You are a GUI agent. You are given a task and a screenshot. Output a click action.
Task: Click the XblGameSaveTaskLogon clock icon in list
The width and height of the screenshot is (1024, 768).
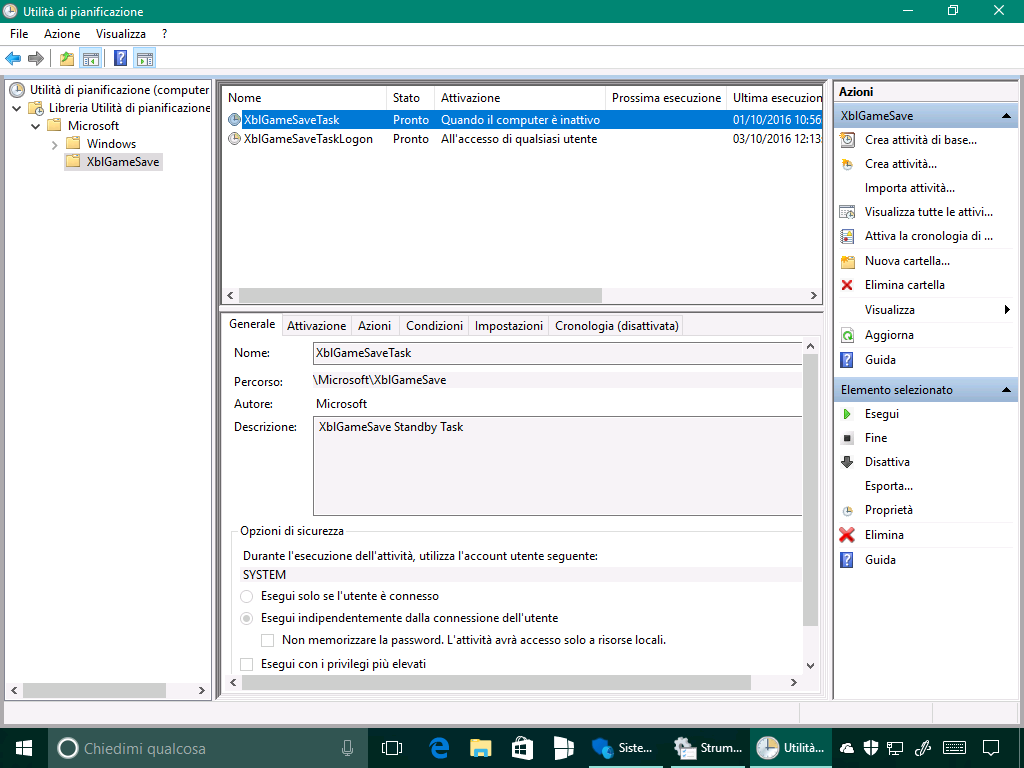(x=234, y=138)
